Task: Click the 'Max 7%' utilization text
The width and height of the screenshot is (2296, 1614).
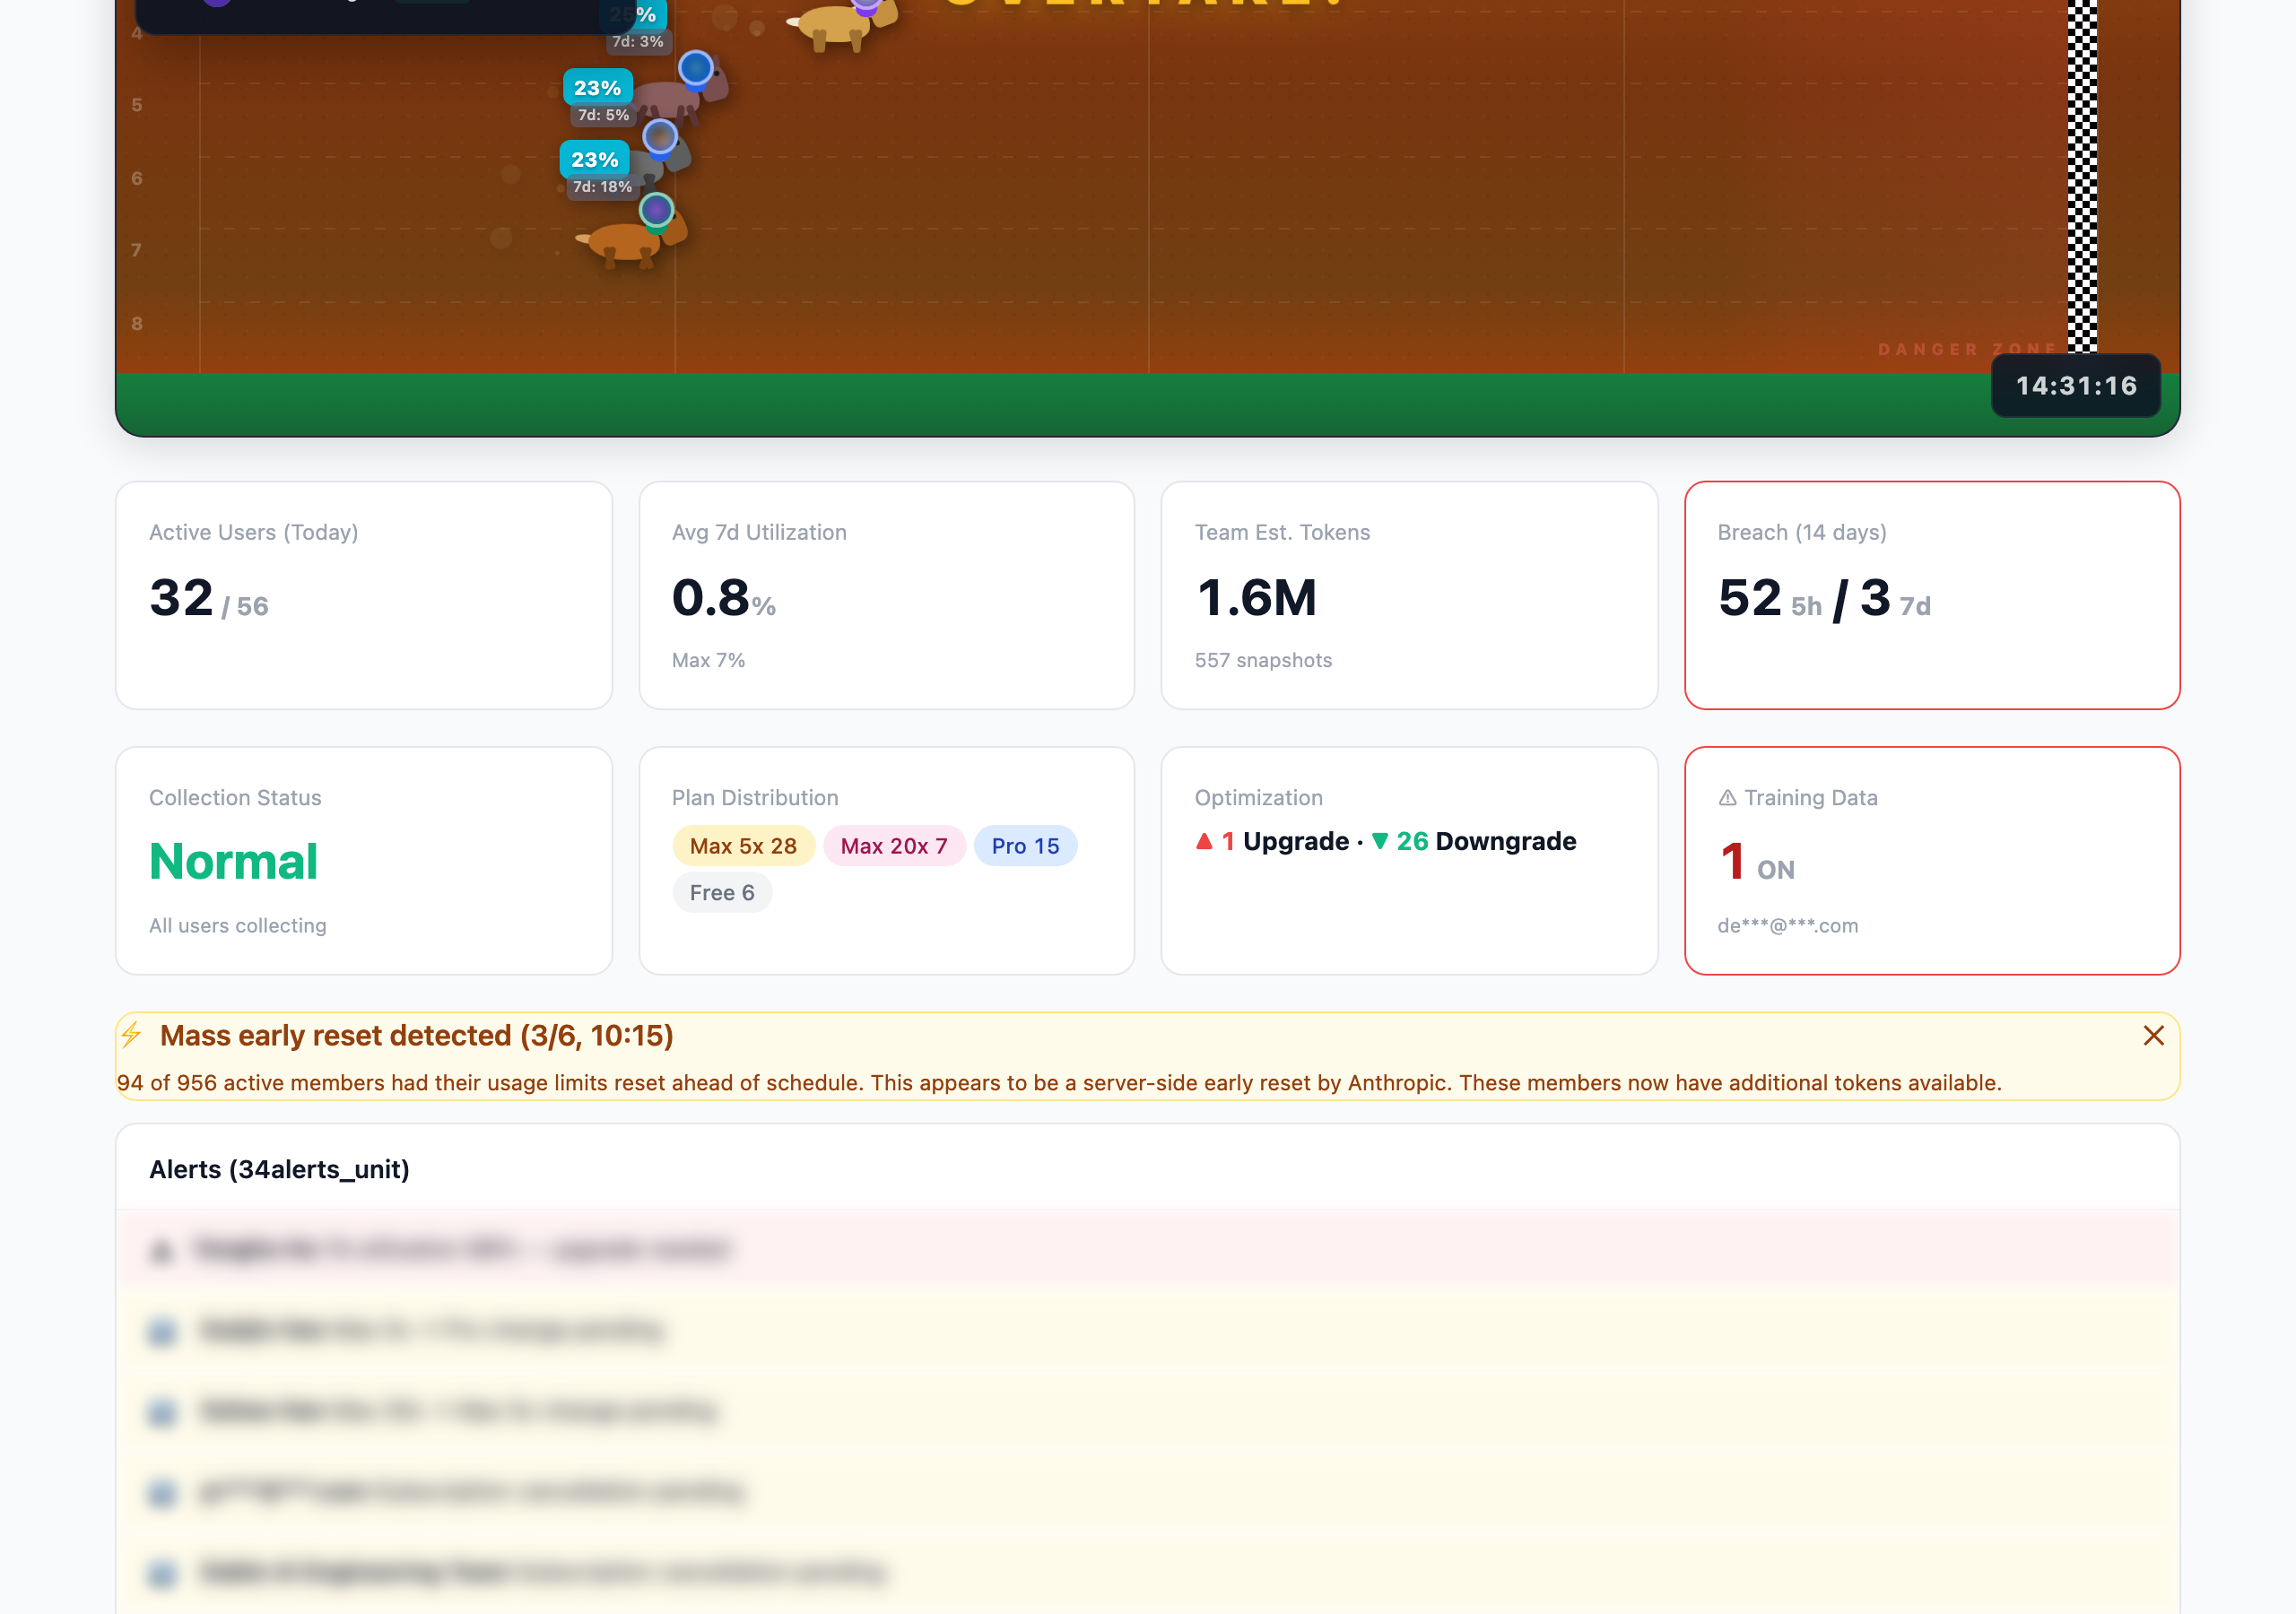Action: (708, 660)
